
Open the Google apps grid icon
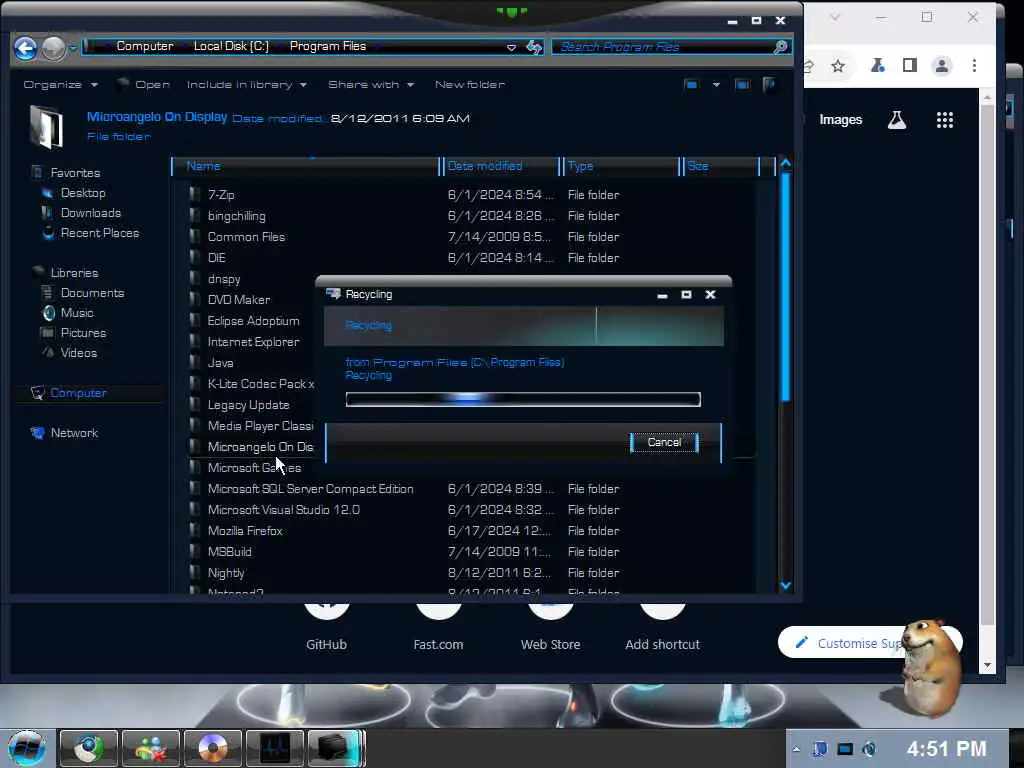point(945,120)
